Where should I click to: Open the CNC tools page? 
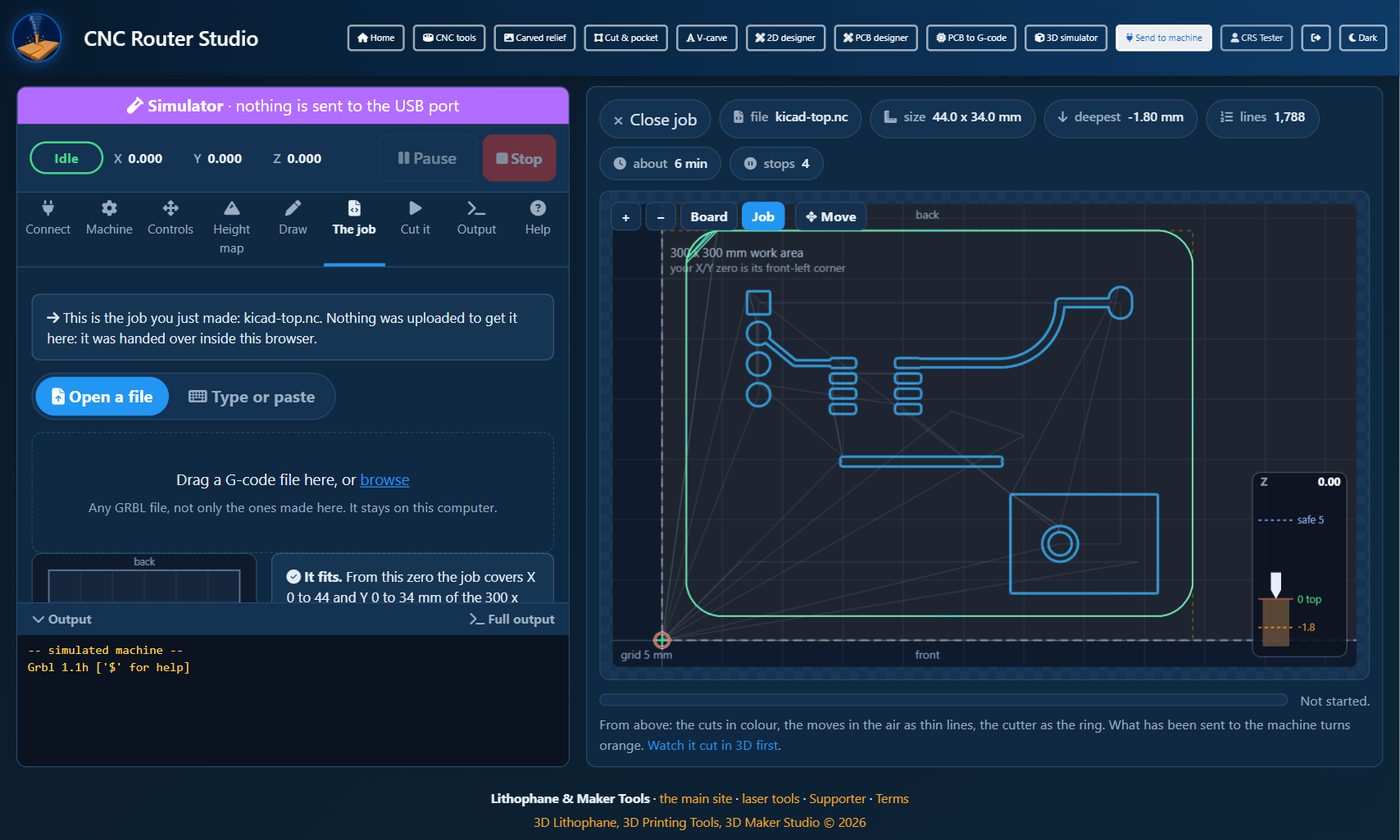coord(449,38)
